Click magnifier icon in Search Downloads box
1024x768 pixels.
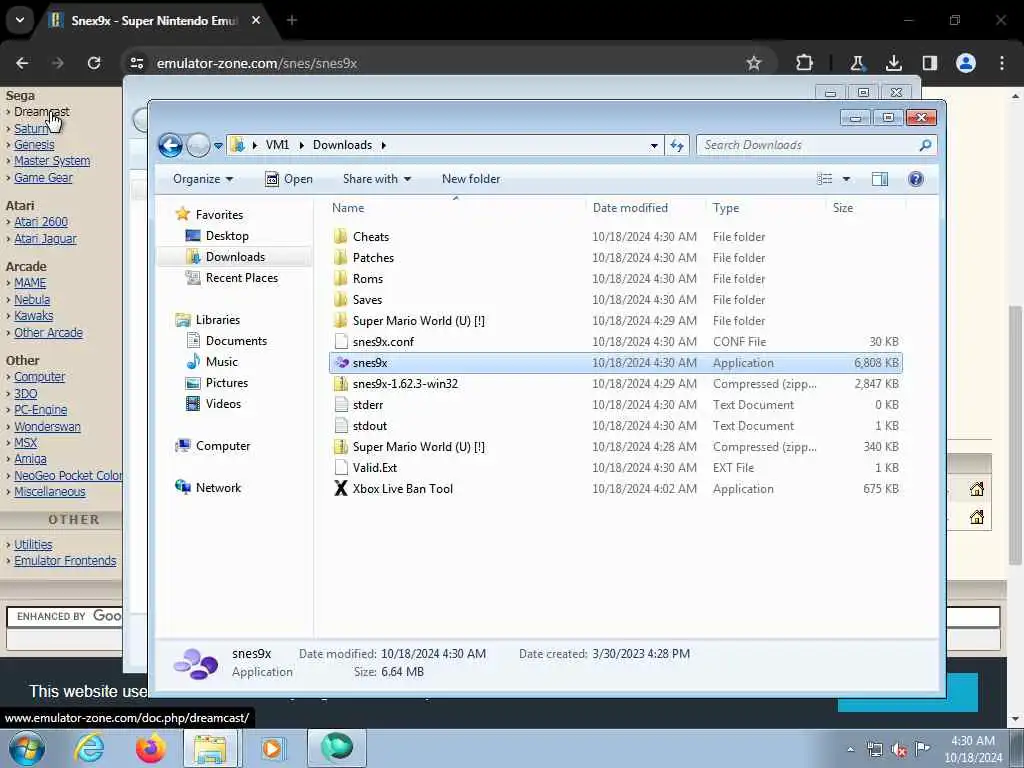click(x=925, y=145)
